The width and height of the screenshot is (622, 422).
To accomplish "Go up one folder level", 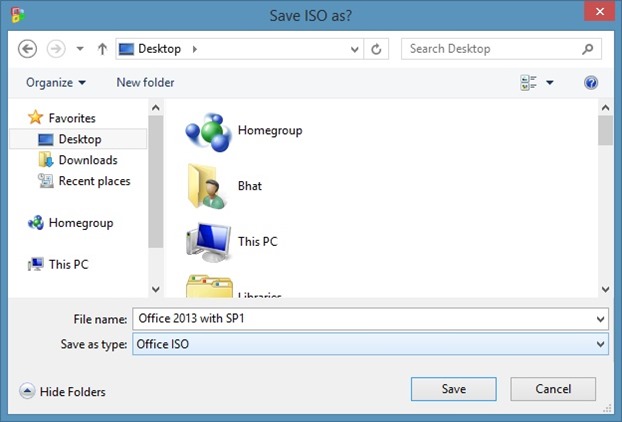I will tap(102, 49).
